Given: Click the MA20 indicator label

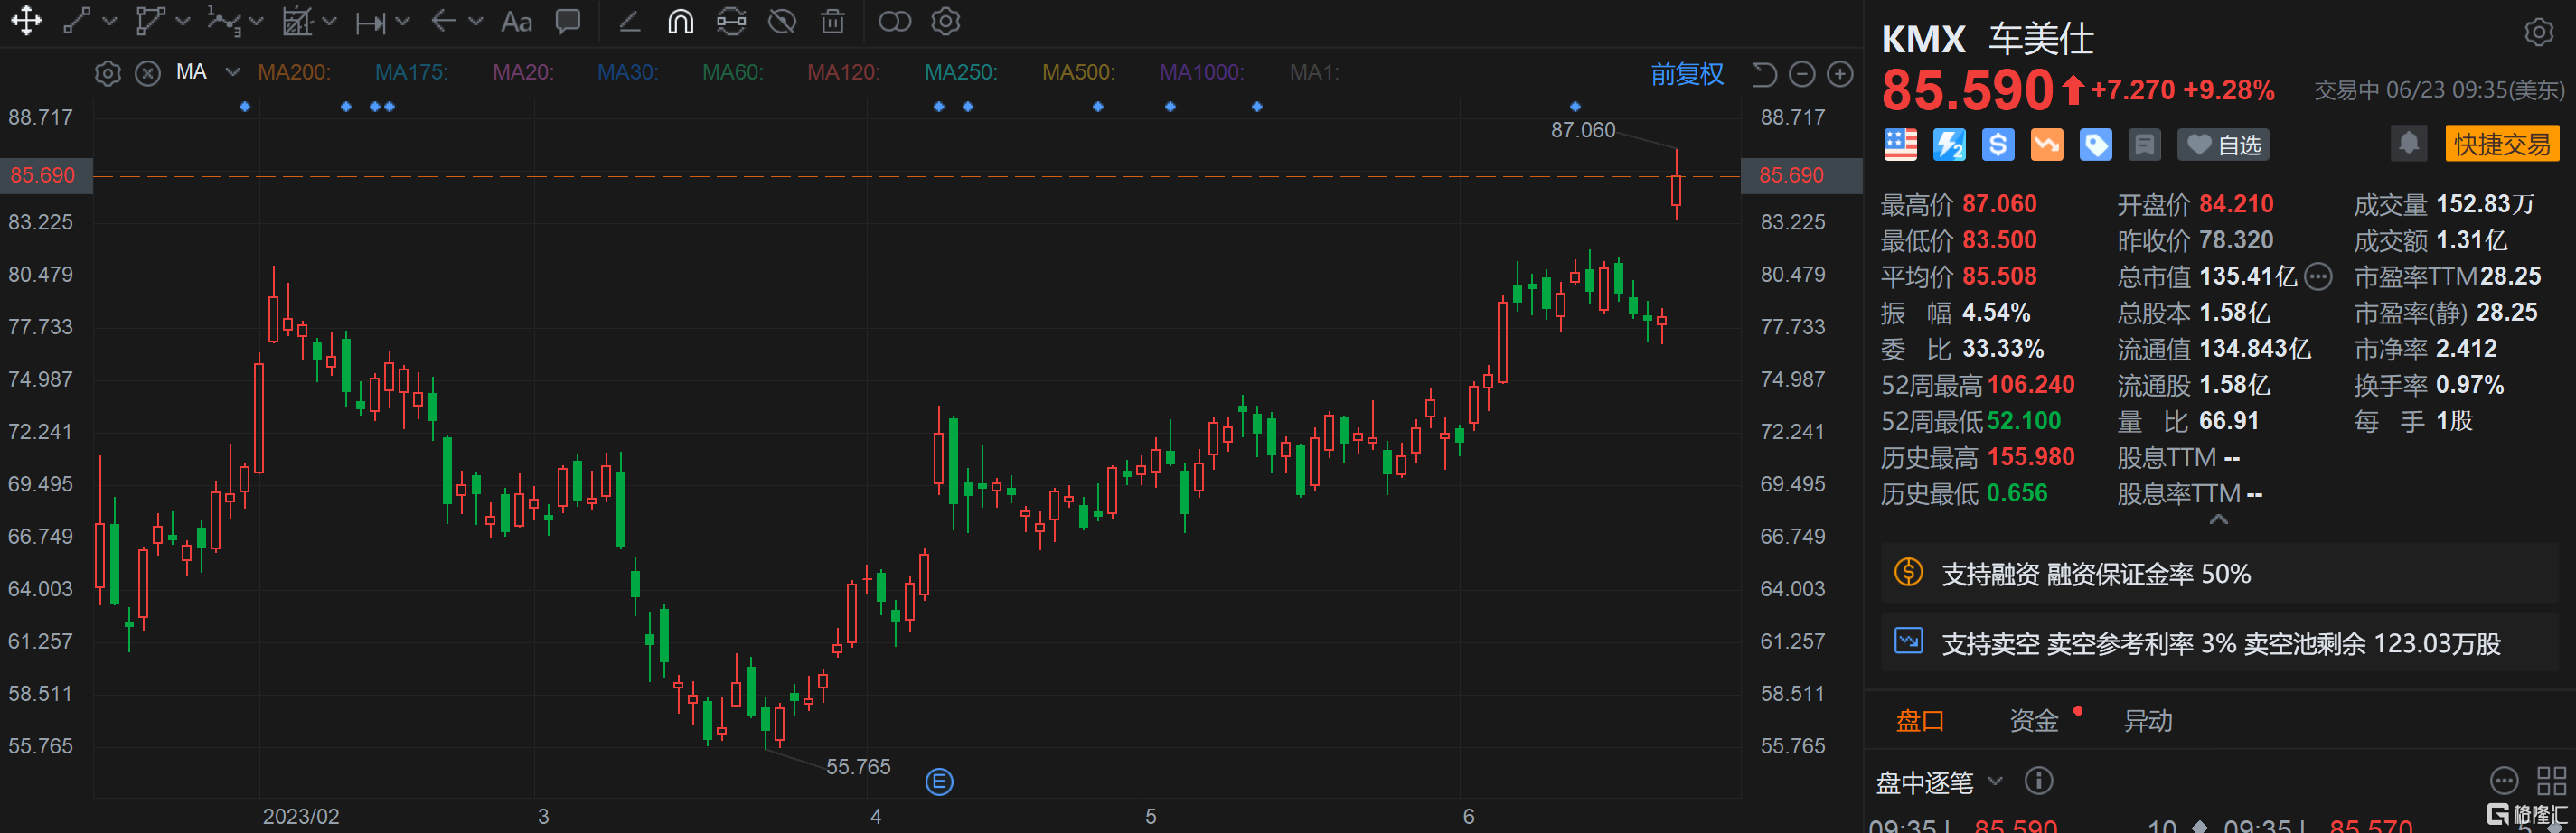Looking at the screenshot, I should [523, 72].
